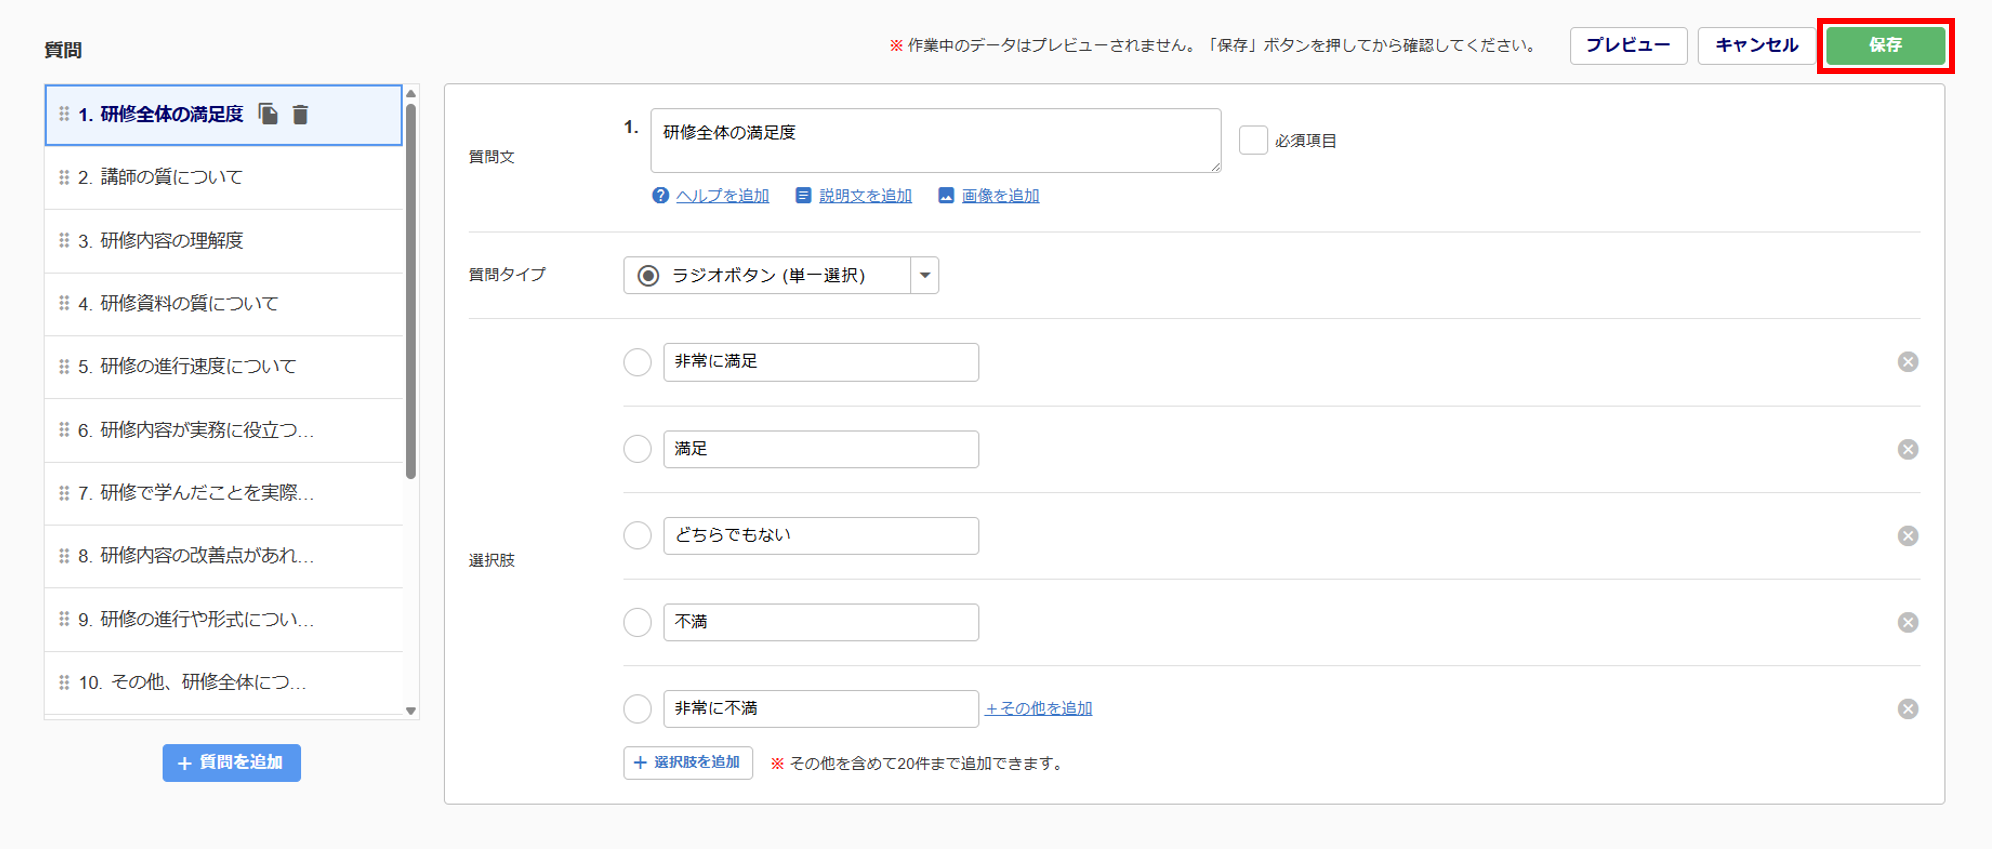Delete the '満足' choice using its X icon
The width and height of the screenshot is (1992, 849).
pyautogui.click(x=1907, y=449)
